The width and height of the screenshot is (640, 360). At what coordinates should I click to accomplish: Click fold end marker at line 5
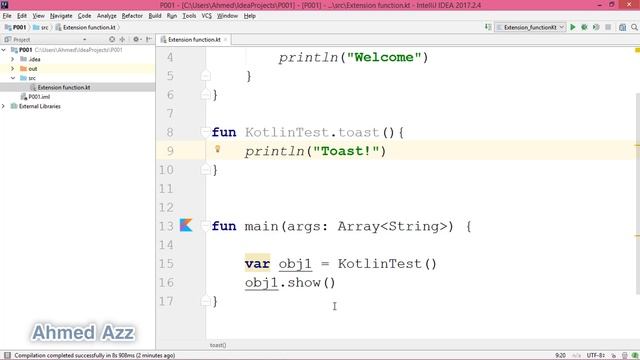click(x=206, y=76)
